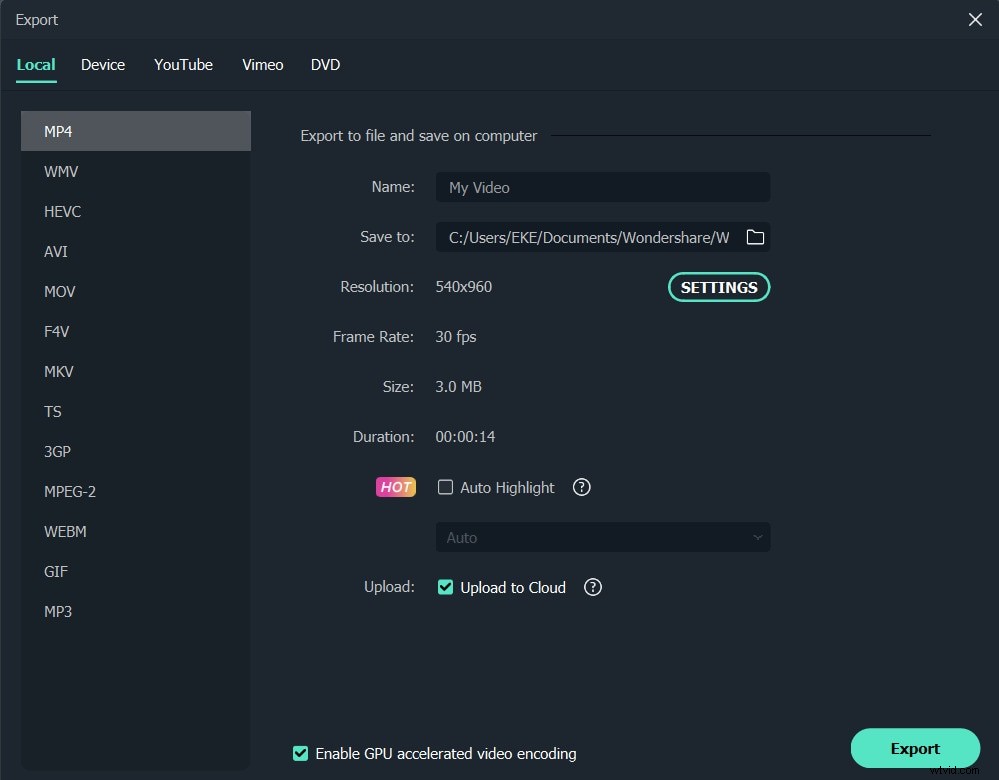Open the folder browser for save location

[x=755, y=237]
